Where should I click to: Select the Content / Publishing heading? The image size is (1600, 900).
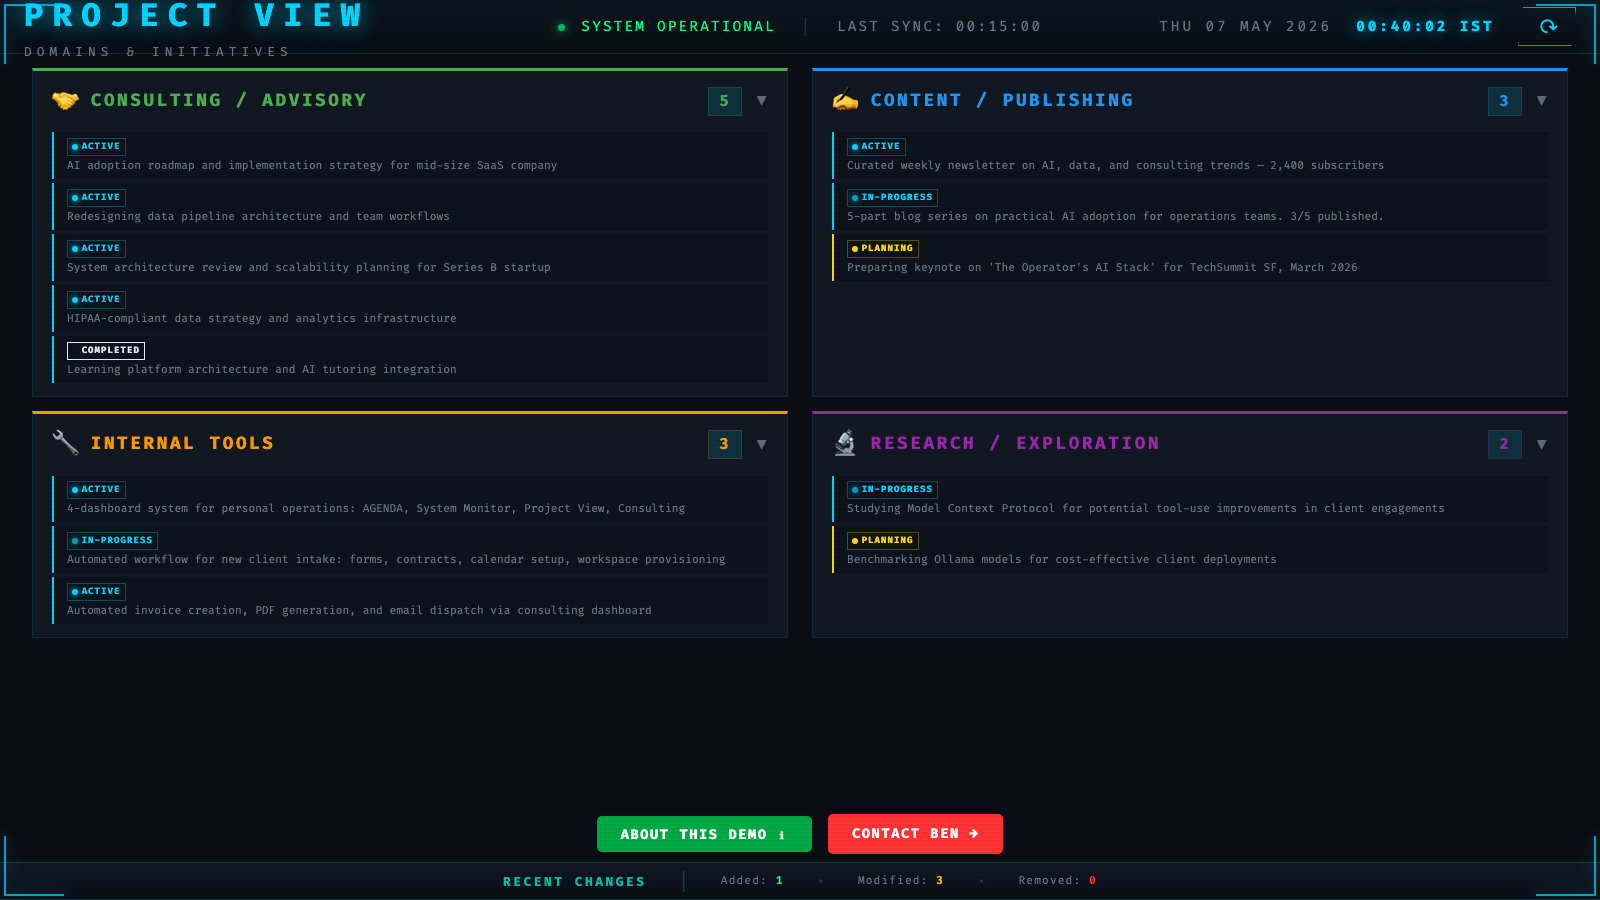coord(1002,100)
